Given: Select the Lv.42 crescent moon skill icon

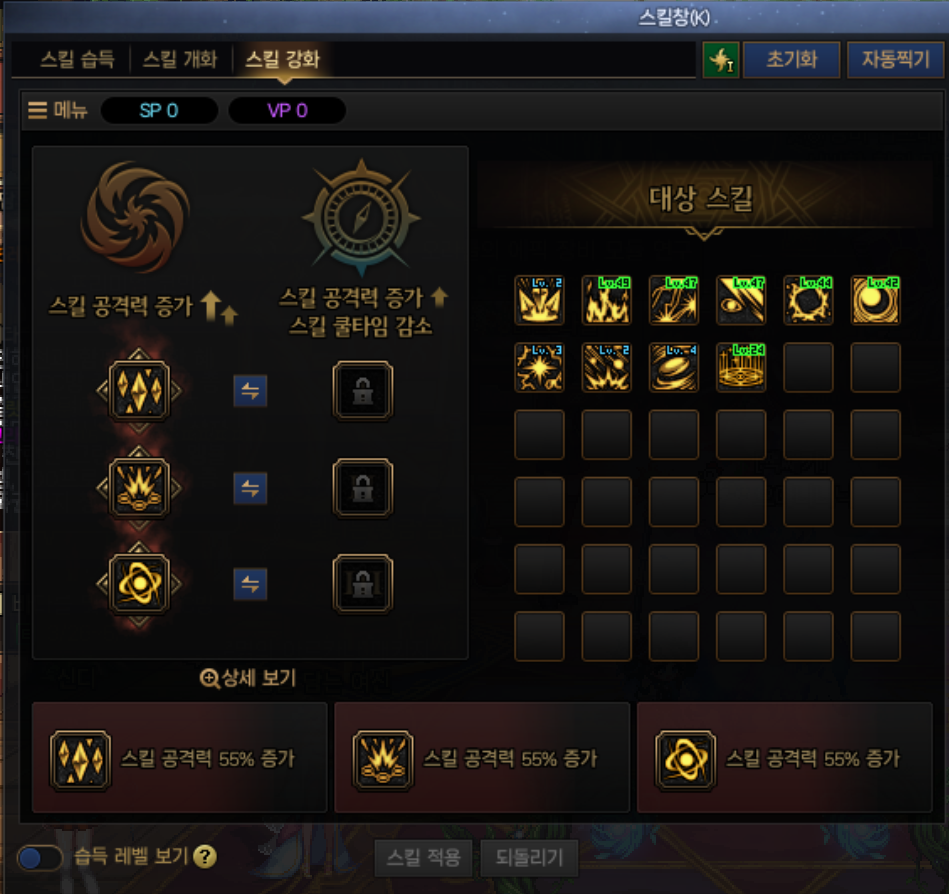Looking at the screenshot, I should point(875,300).
